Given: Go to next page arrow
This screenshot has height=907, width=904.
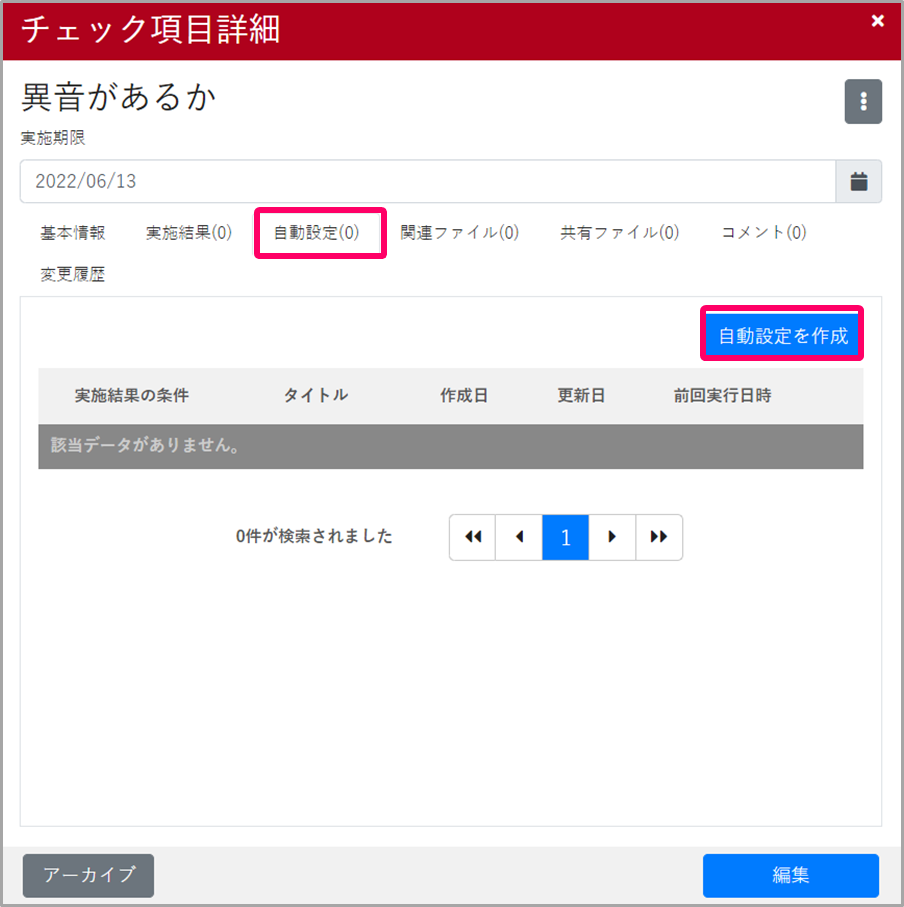Looking at the screenshot, I should (x=612, y=537).
